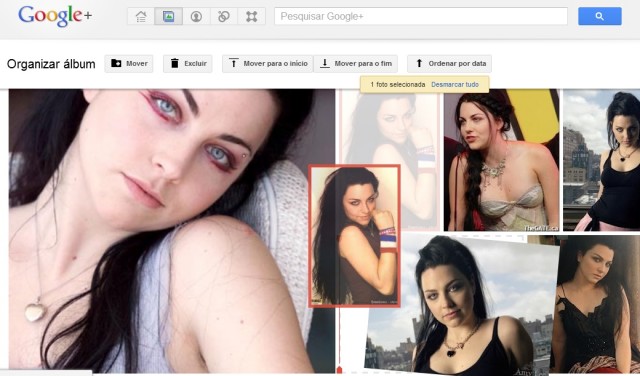
Task: Open the Google+ home stream icon
Action: (141, 16)
